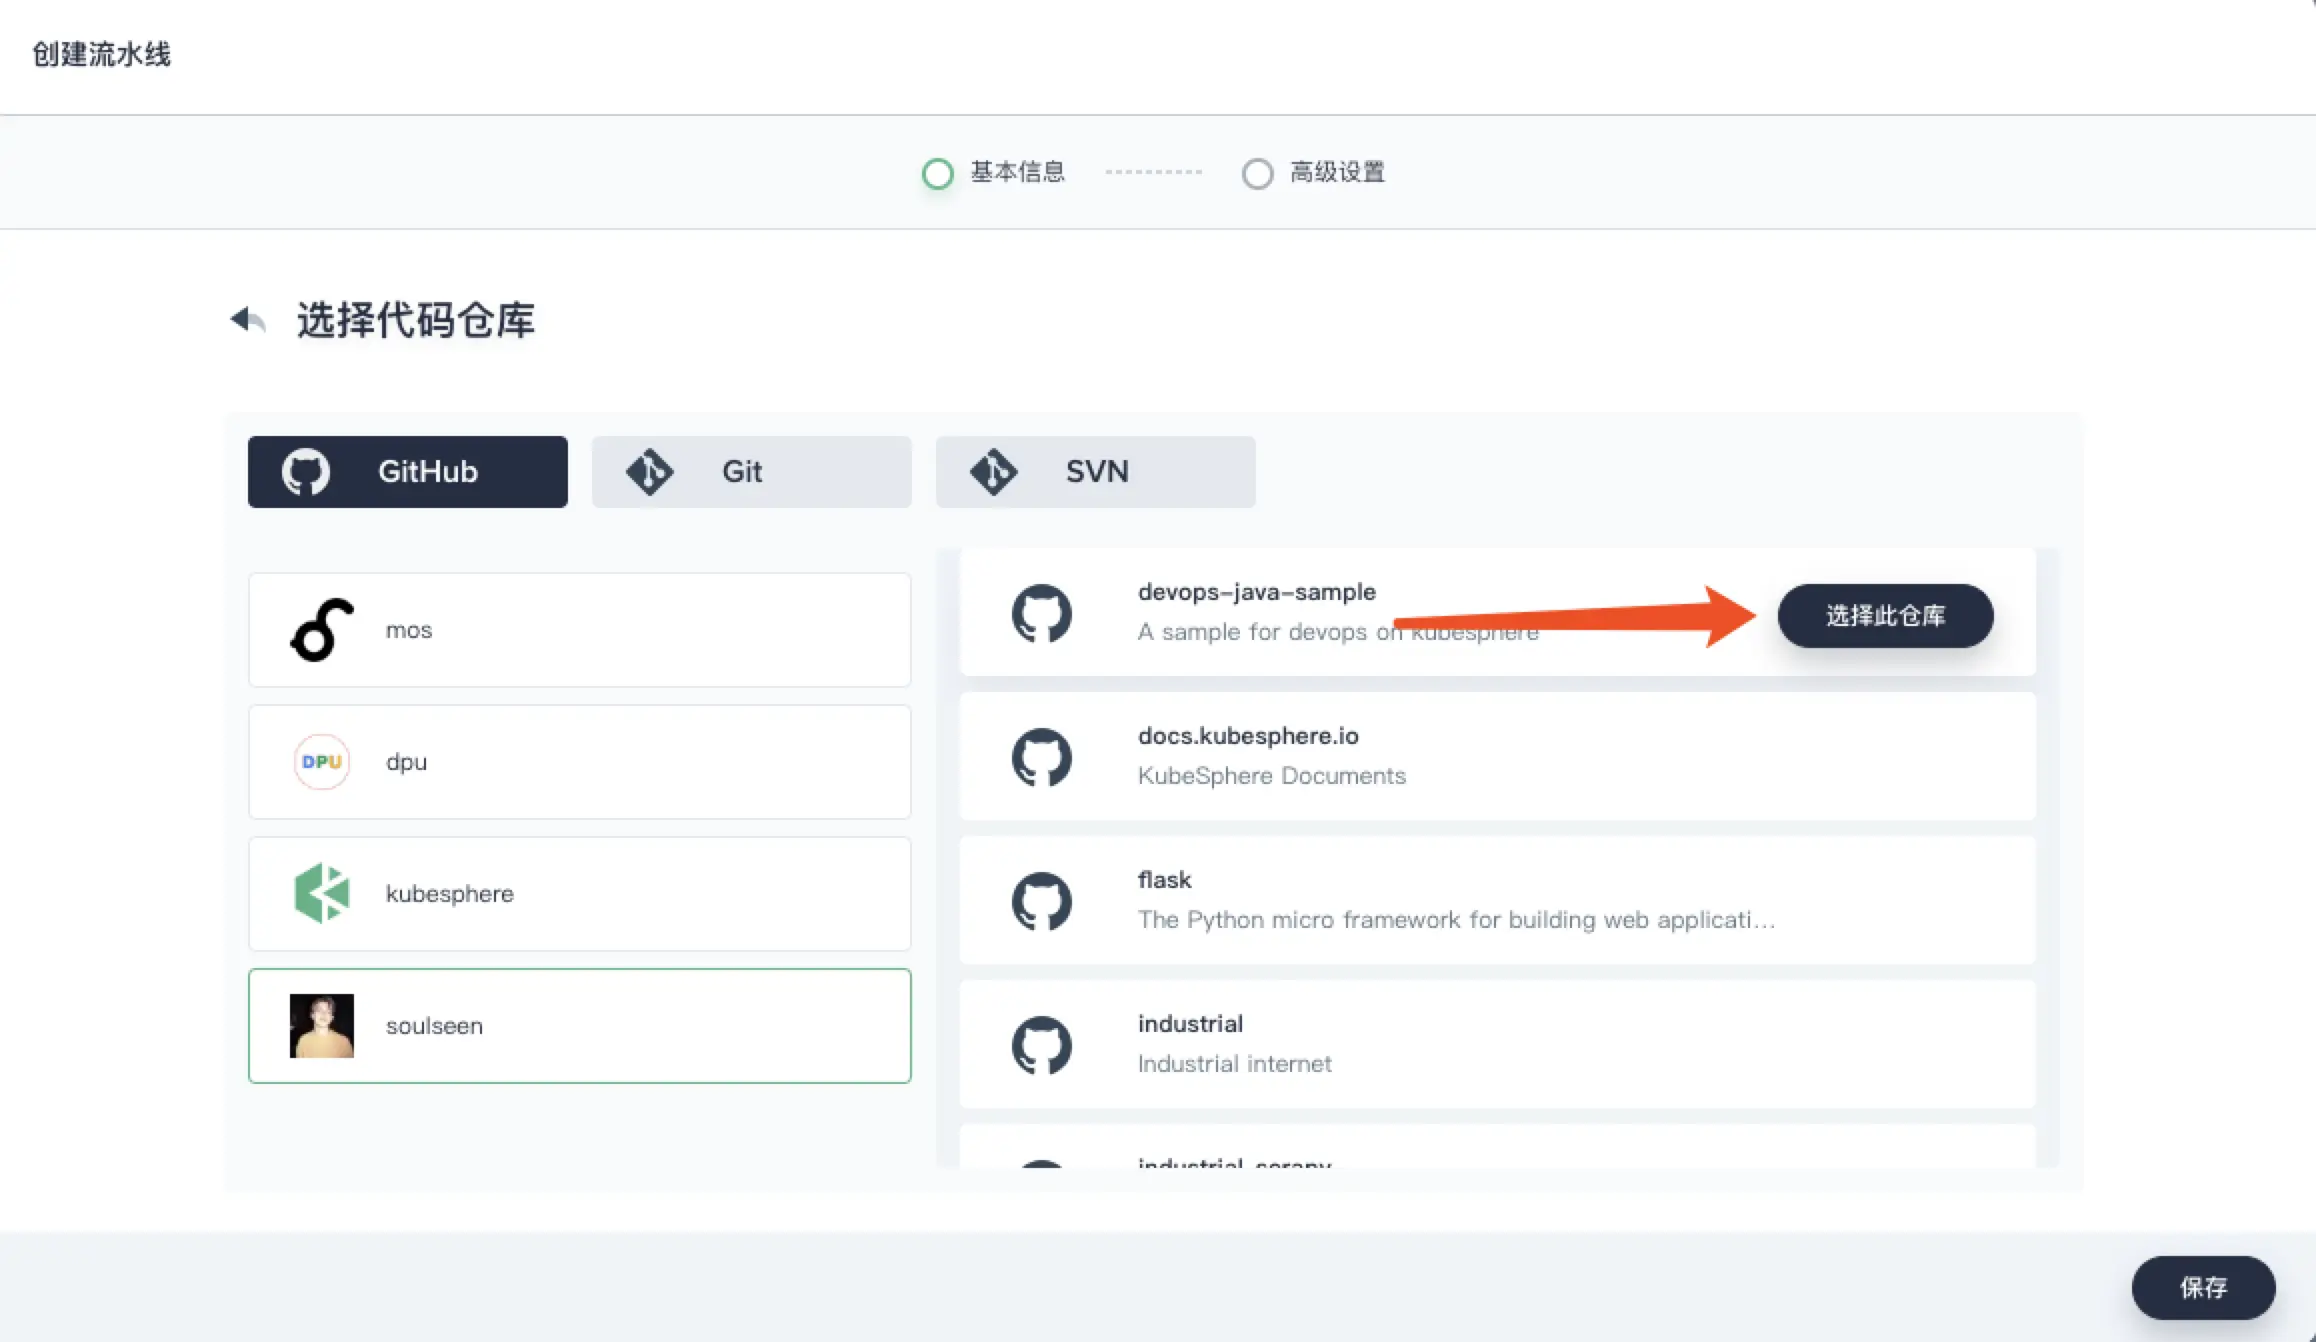The height and width of the screenshot is (1342, 2316).
Task: Select the 基本信息 step circle
Action: pos(937,173)
